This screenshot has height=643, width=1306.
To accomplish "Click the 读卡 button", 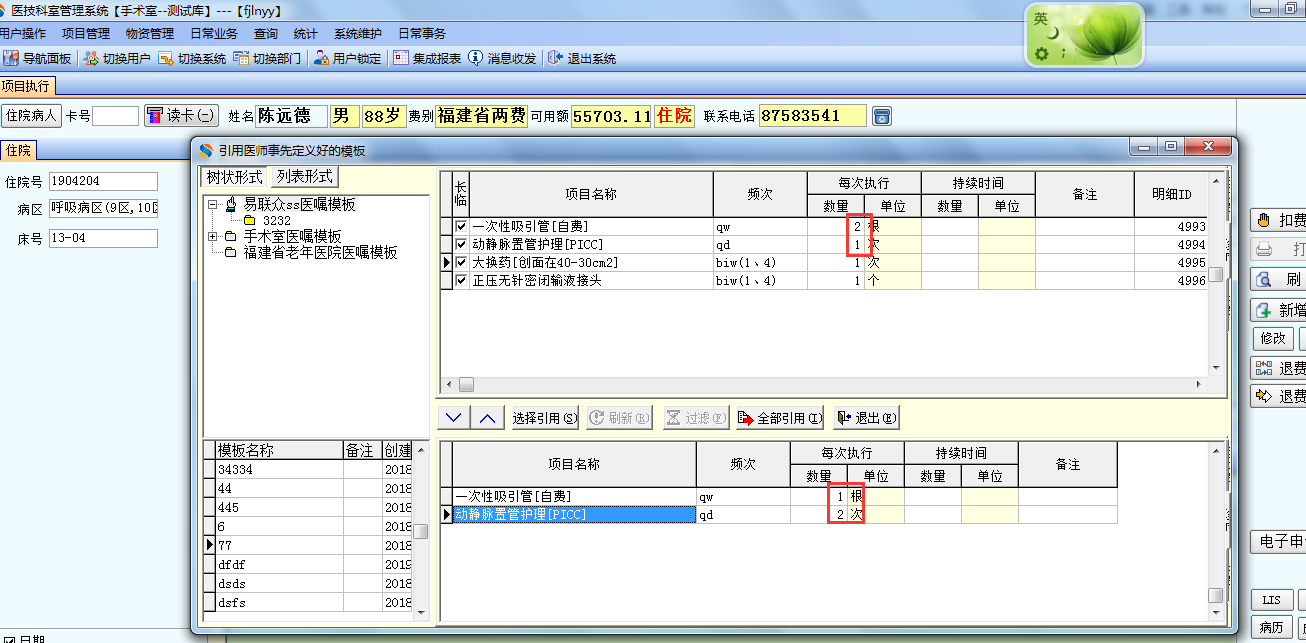I will 181,116.
